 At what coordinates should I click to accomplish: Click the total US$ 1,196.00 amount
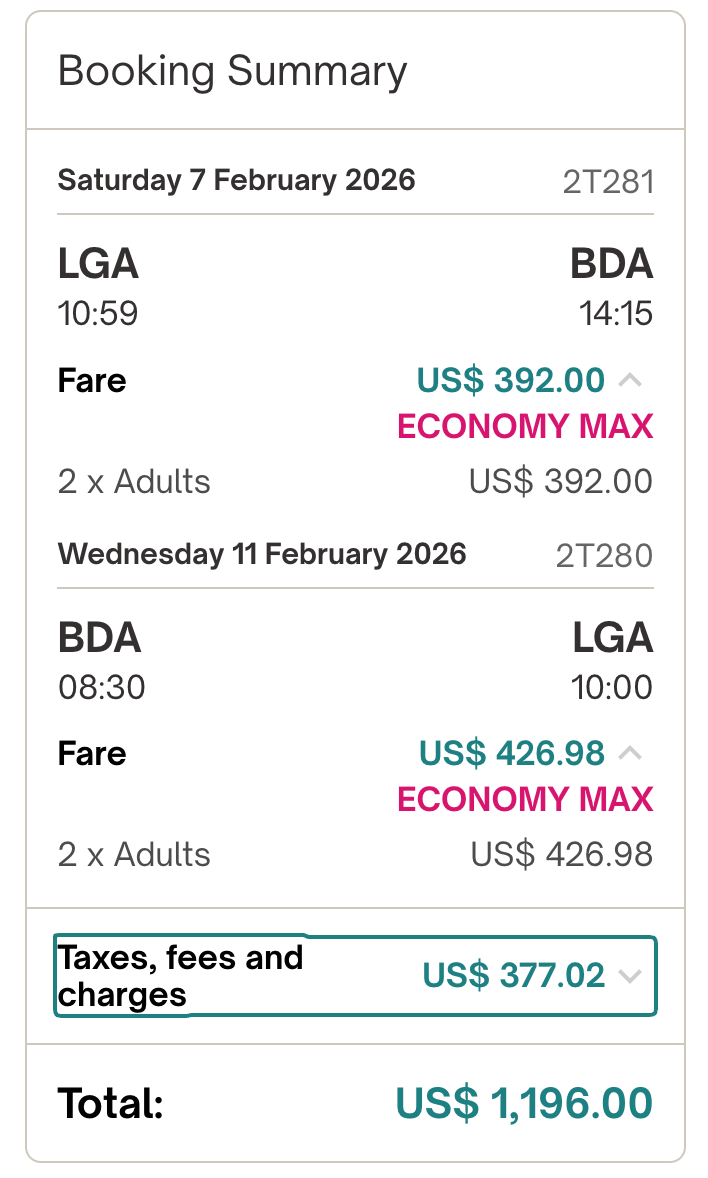[524, 1103]
